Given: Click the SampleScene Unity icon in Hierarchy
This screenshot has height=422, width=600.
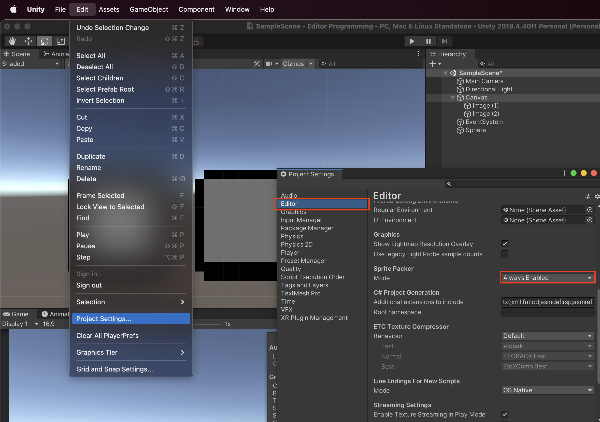Looking at the screenshot, I should coord(453,73).
